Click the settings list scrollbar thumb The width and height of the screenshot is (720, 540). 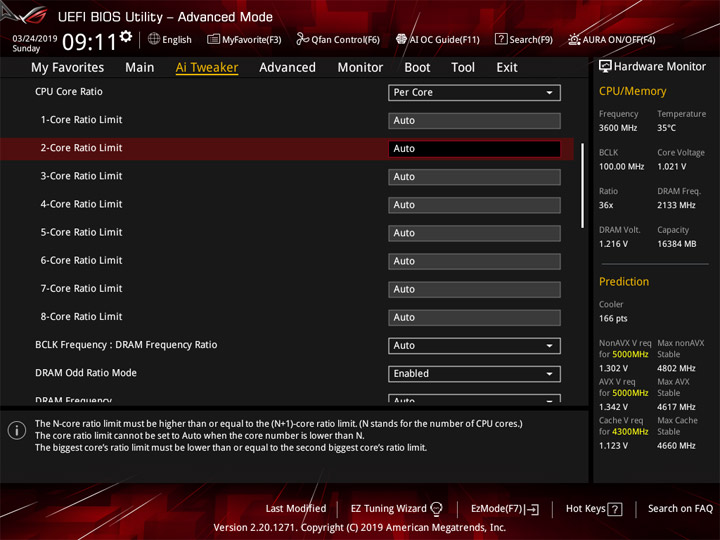(582, 186)
